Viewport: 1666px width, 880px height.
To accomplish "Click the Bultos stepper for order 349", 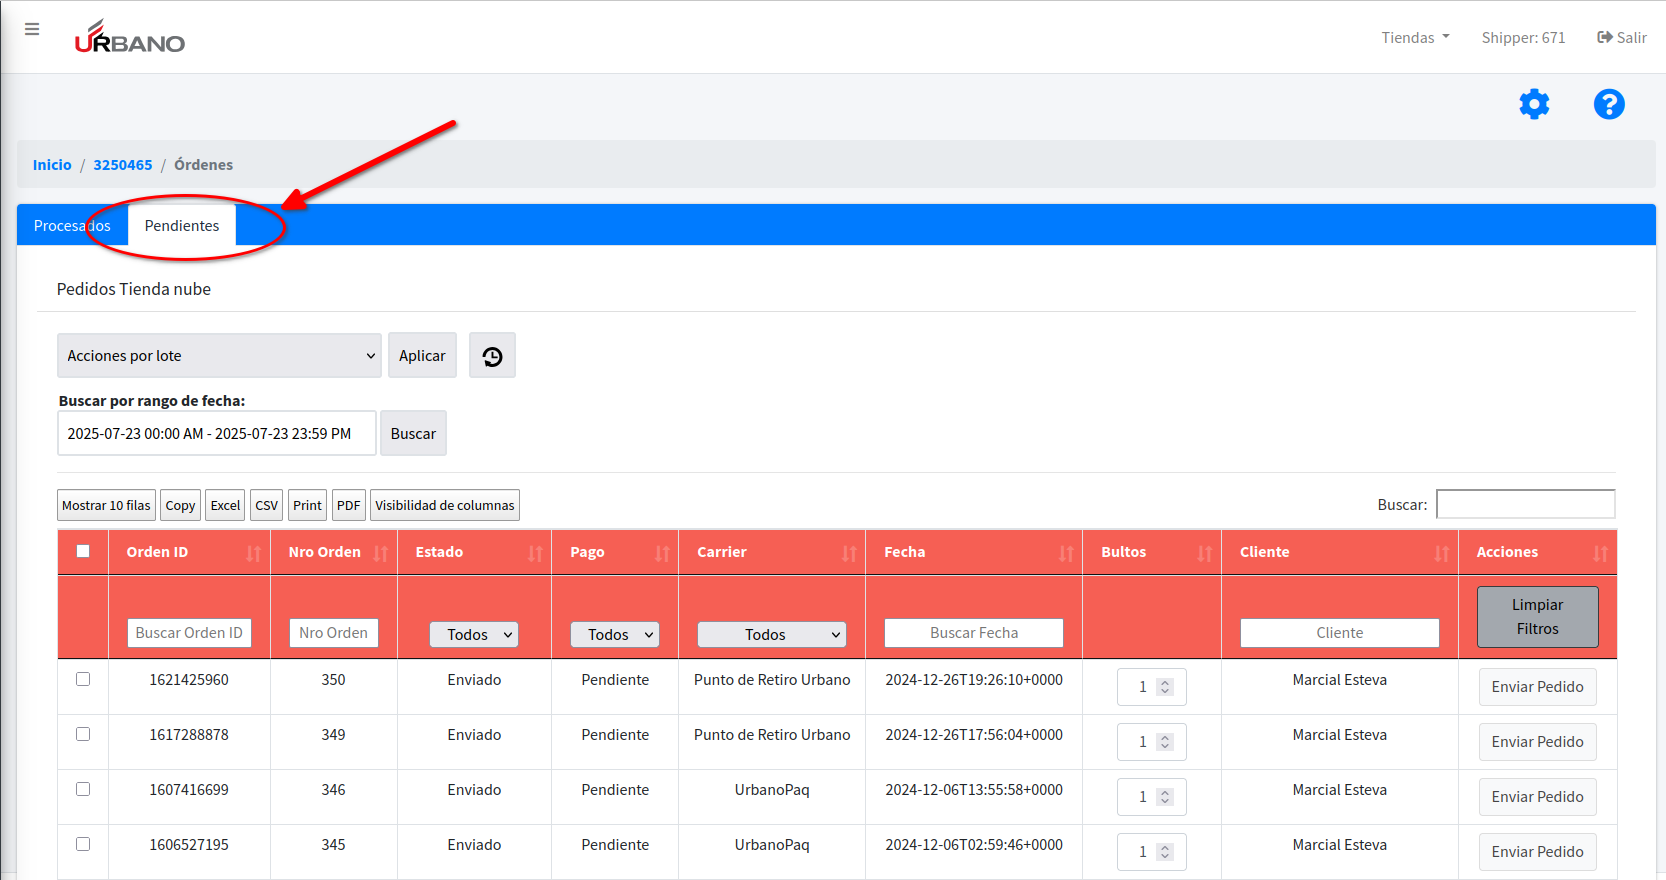I will [1164, 742].
